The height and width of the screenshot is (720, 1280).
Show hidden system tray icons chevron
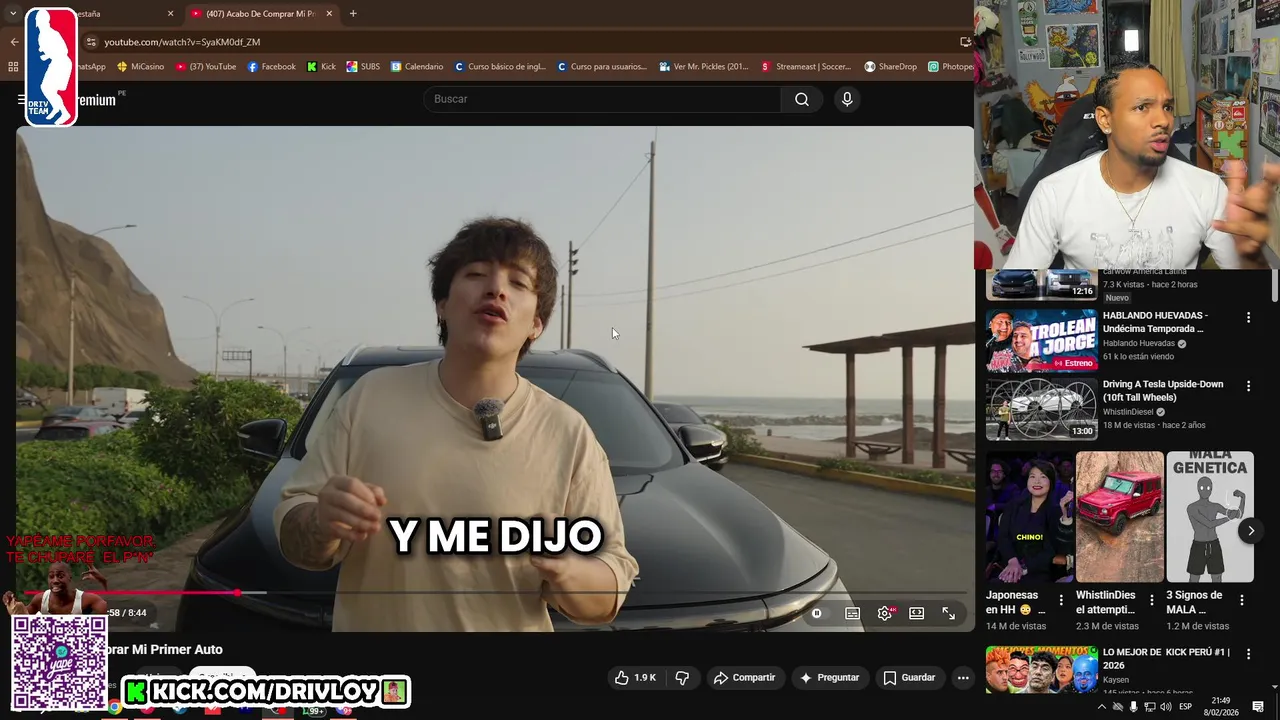pos(1101,707)
